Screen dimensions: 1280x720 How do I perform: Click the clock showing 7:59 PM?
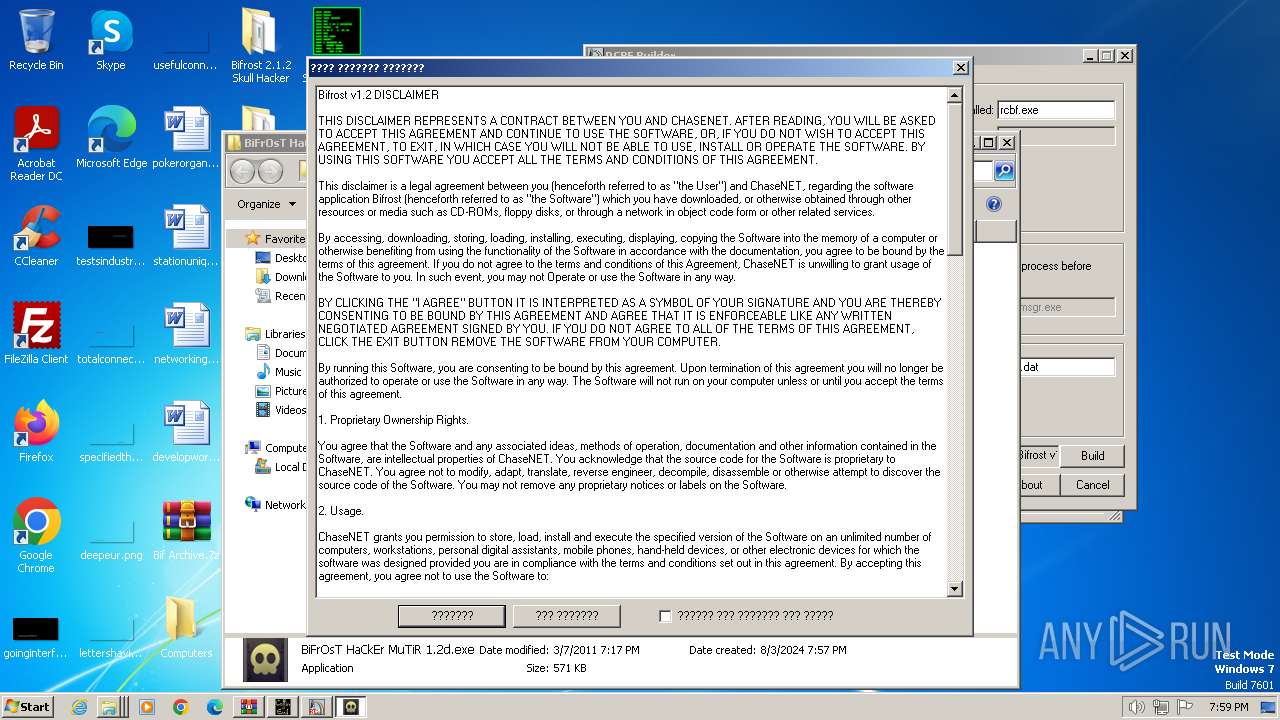tap(1228, 707)
